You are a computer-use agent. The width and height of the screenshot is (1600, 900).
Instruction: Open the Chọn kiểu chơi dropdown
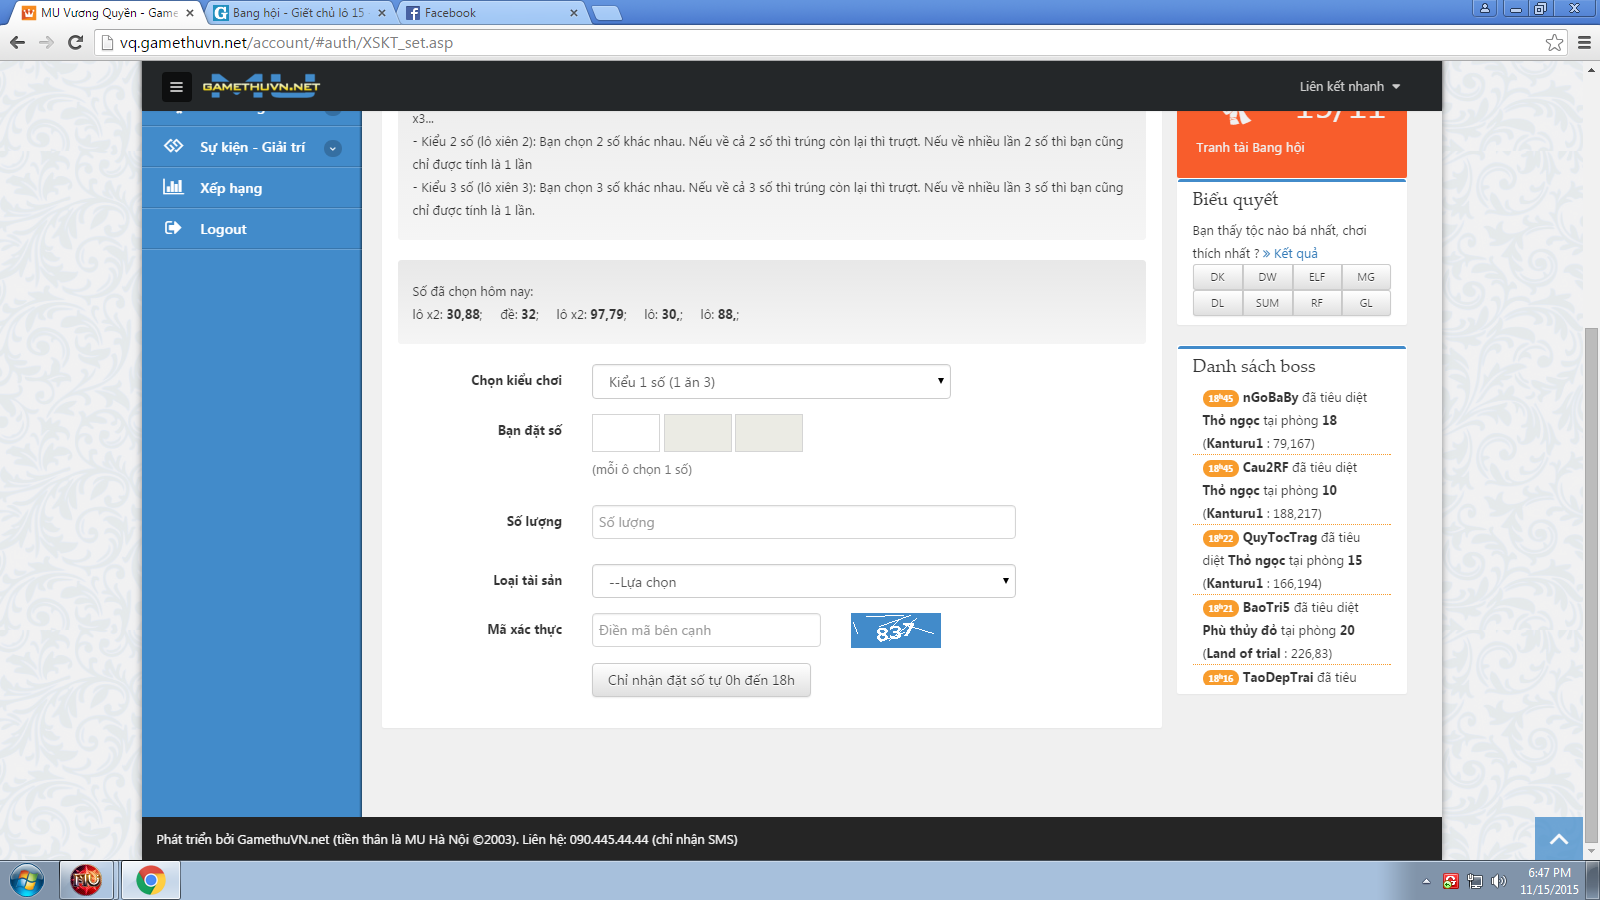point(770,382)
